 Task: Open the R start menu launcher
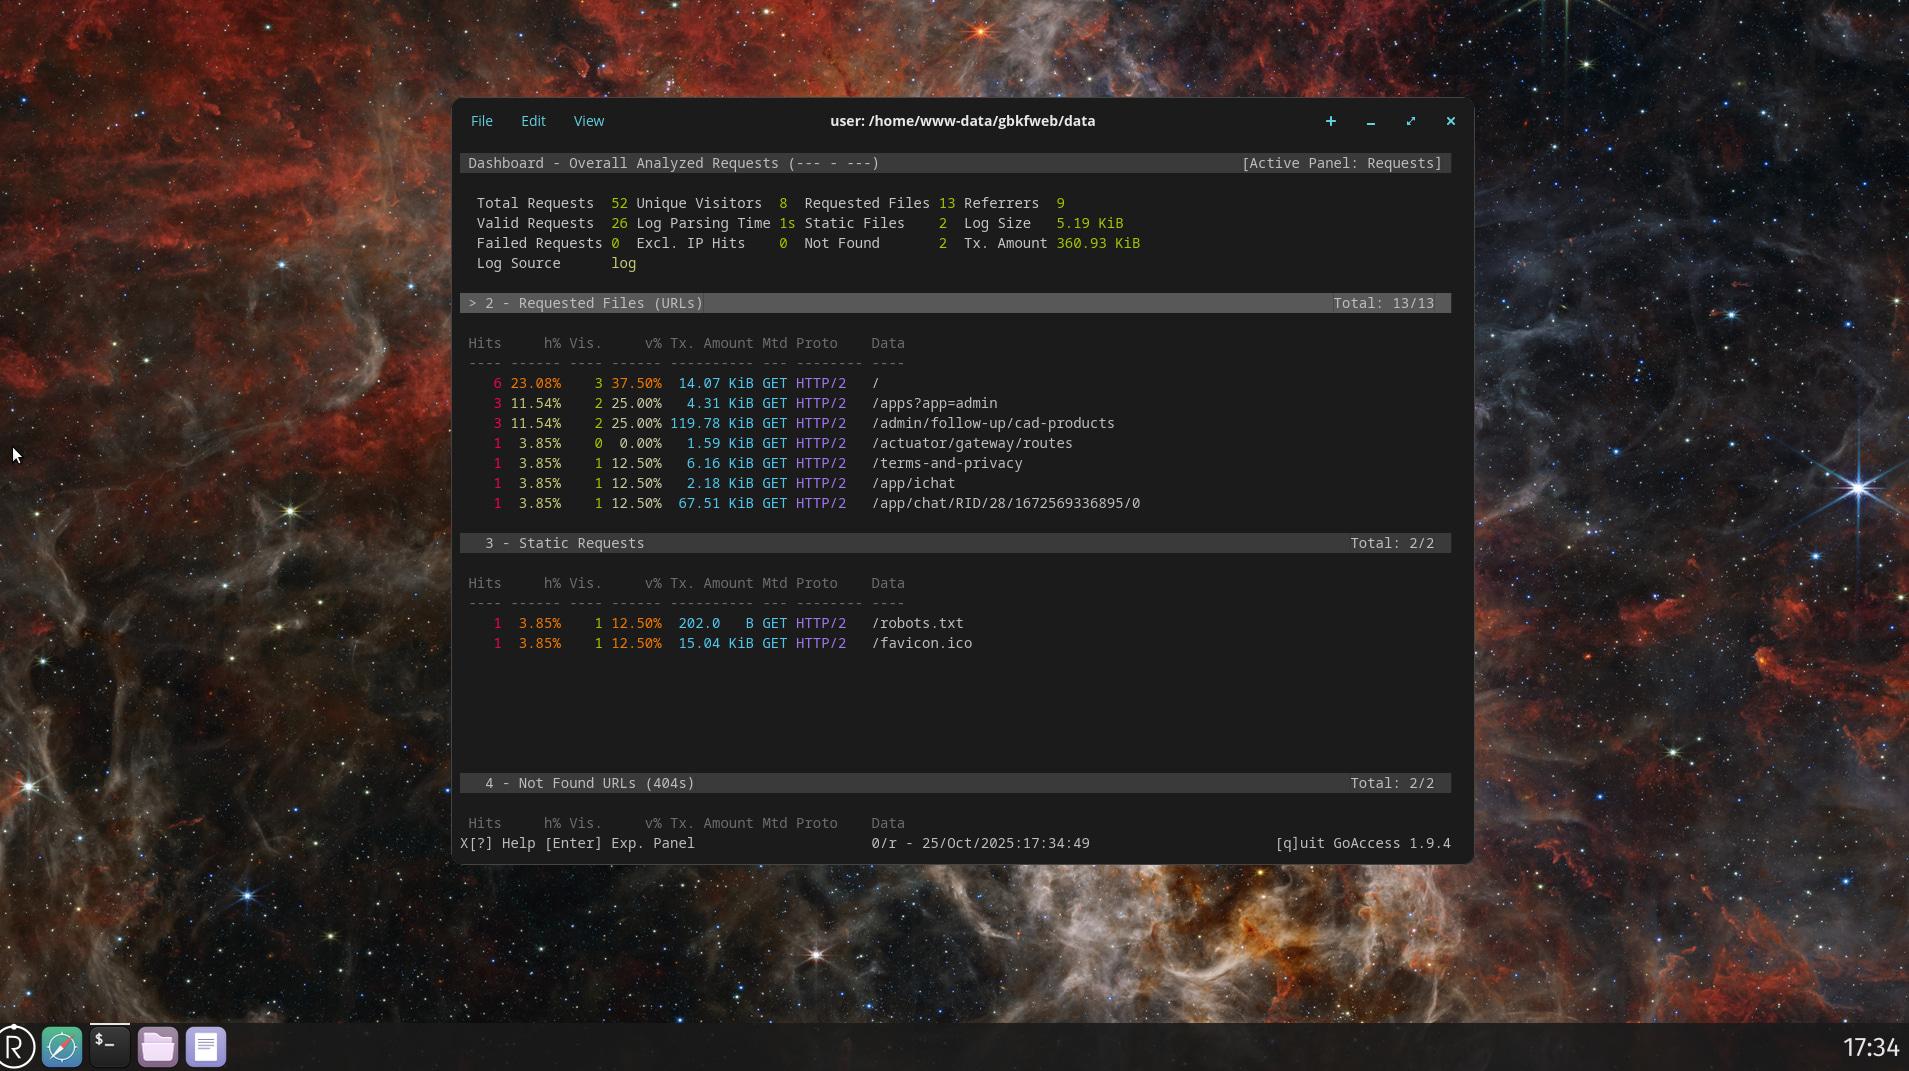click(17, 1047)
